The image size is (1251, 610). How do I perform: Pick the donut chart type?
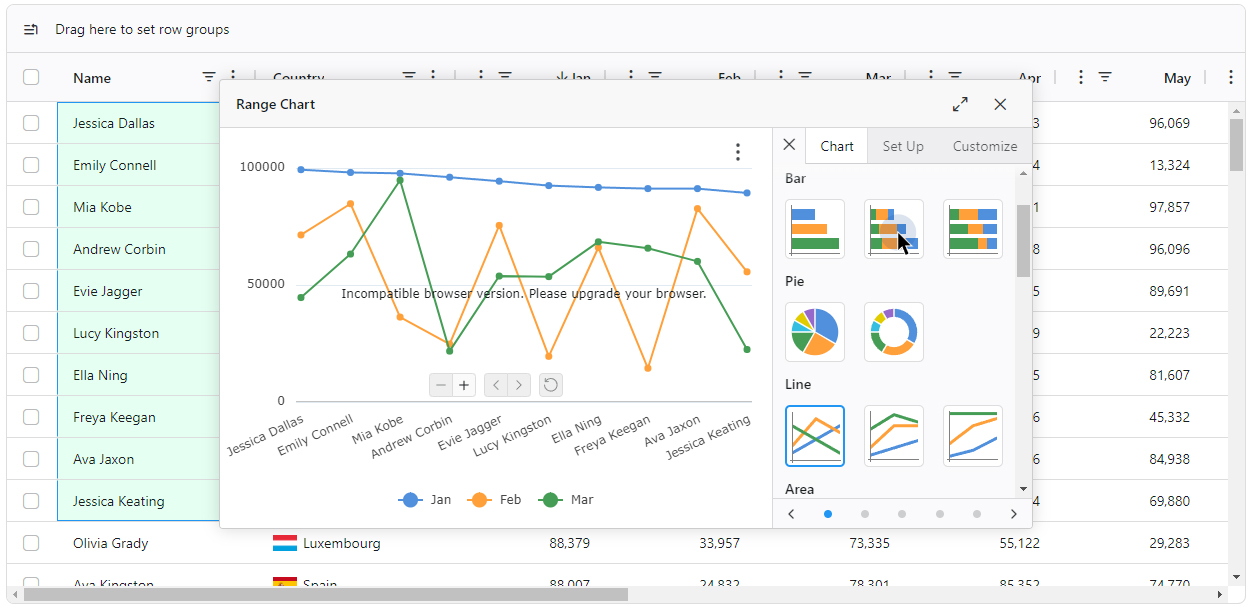tap(893, 332)
